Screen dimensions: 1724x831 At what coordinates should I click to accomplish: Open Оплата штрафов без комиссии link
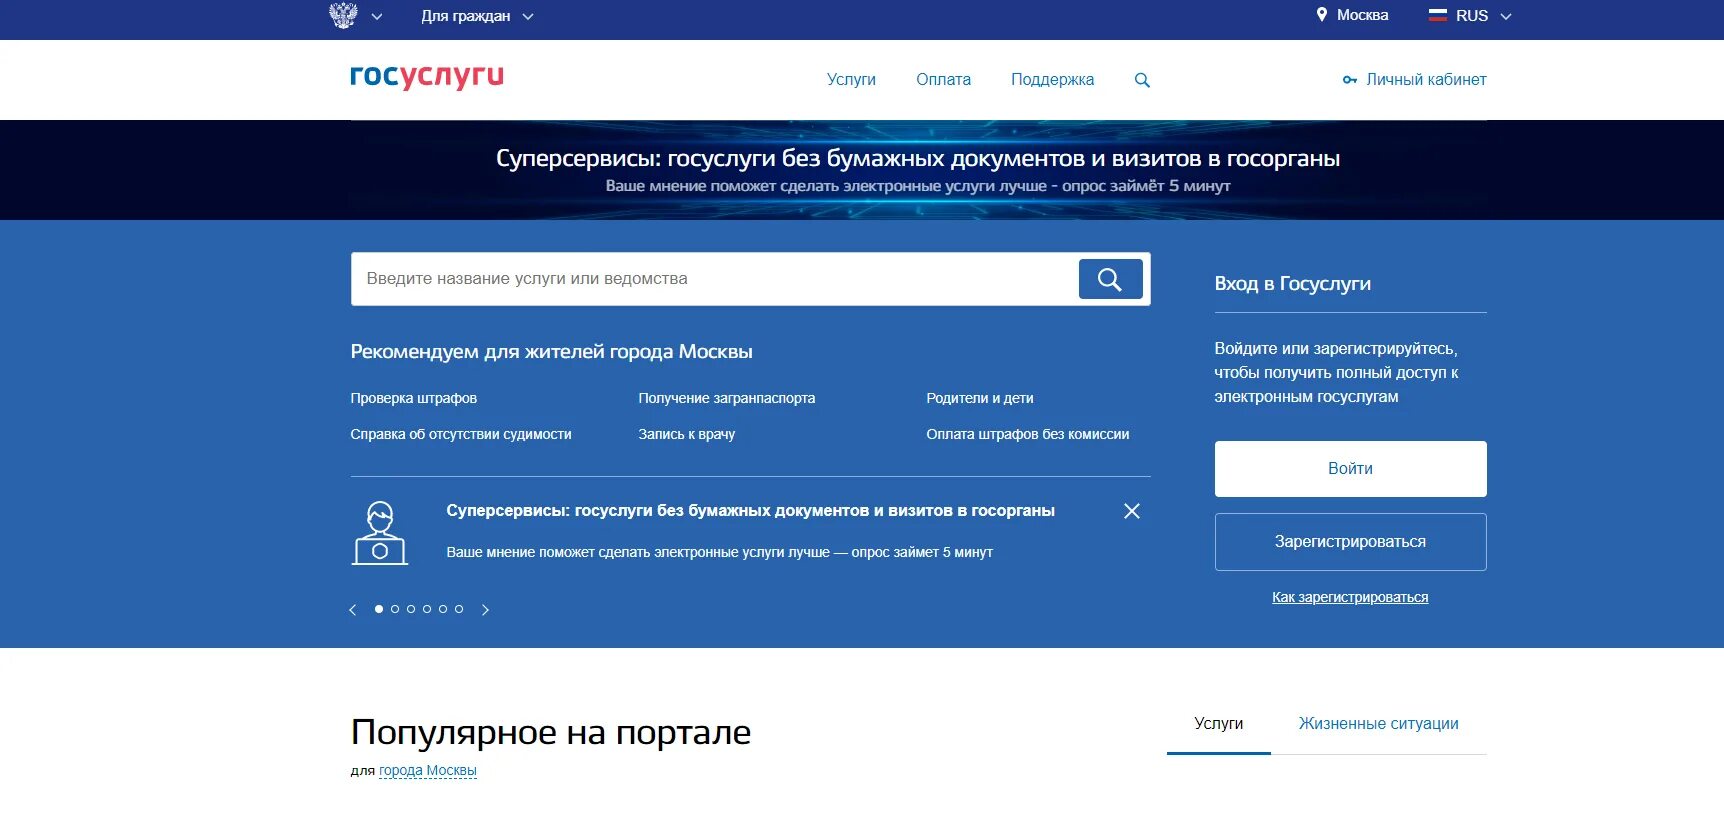[x=1028, y=434]
